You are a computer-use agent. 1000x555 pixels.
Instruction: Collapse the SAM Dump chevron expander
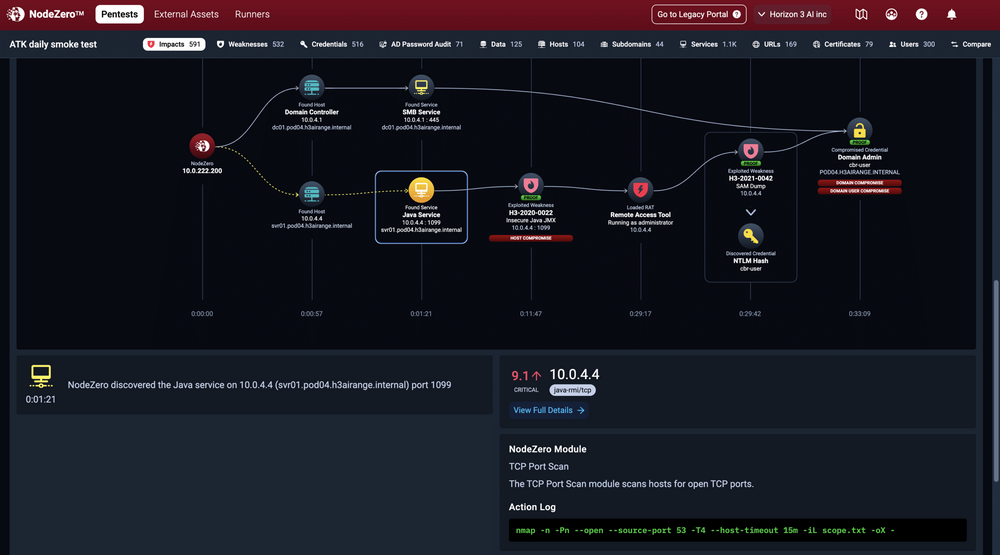(751, 212)
